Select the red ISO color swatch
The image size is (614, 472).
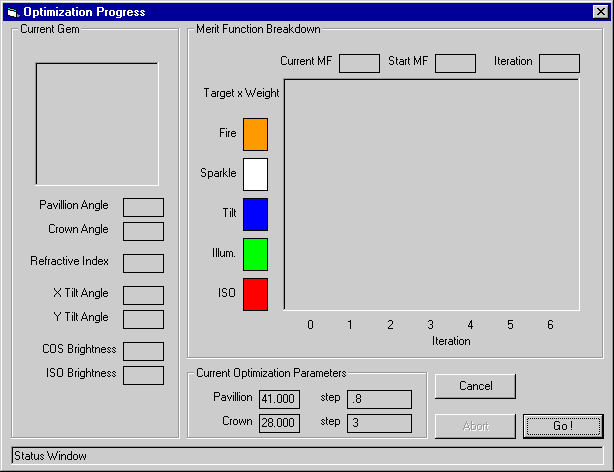(x=255, y=294)
